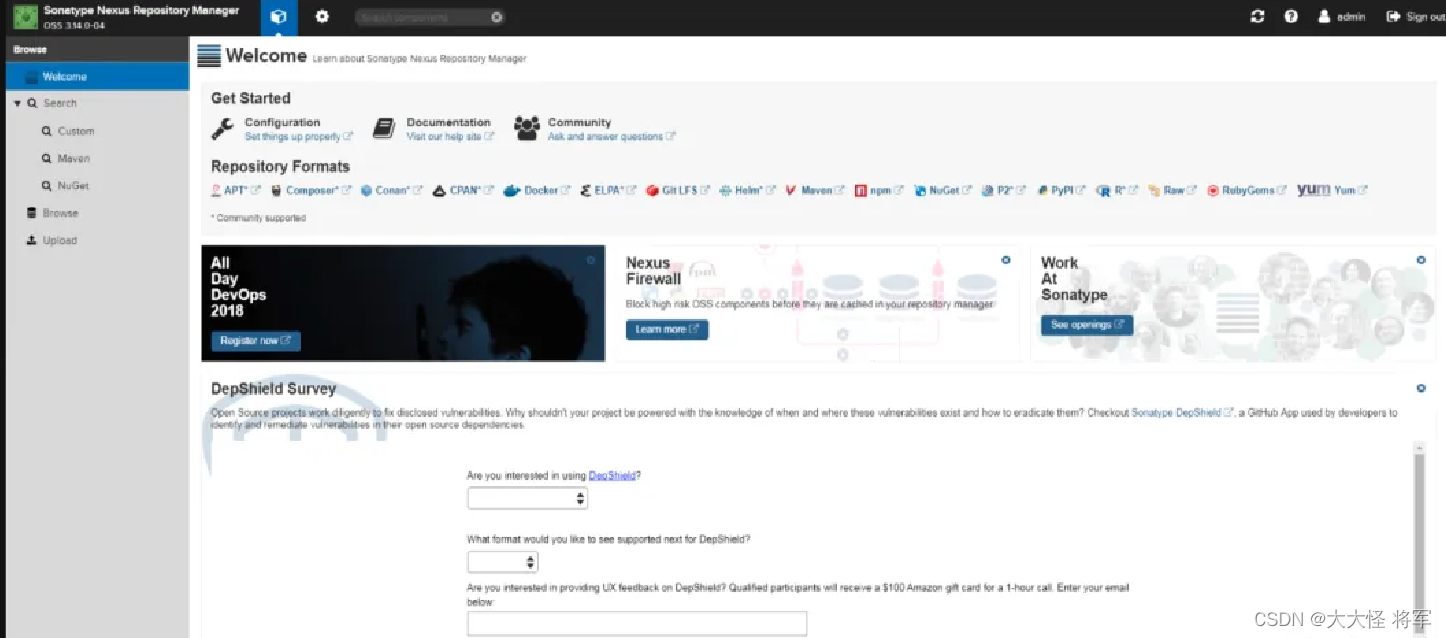Screen dimensions: 1446x638
Task: Open the Yum repository format
Action: tap(1333, 190)
